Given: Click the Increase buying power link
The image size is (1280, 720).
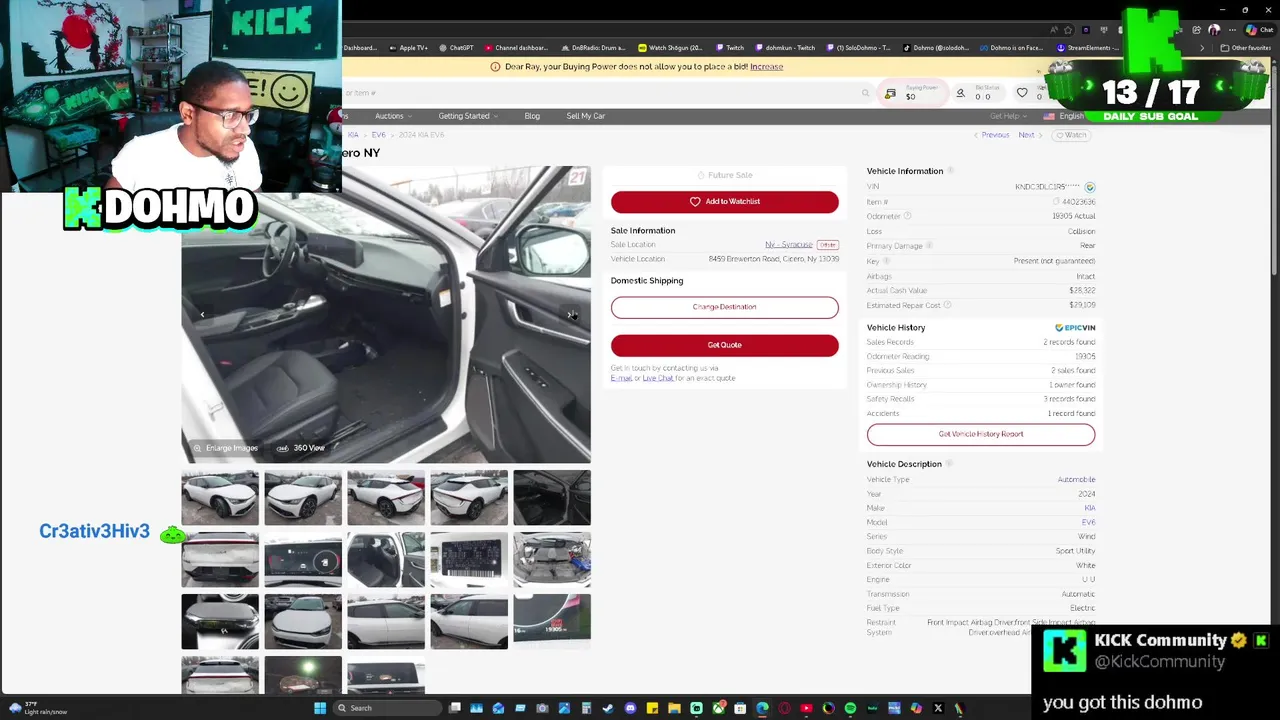Looking at the screenshot, I should tap(767, 67).
